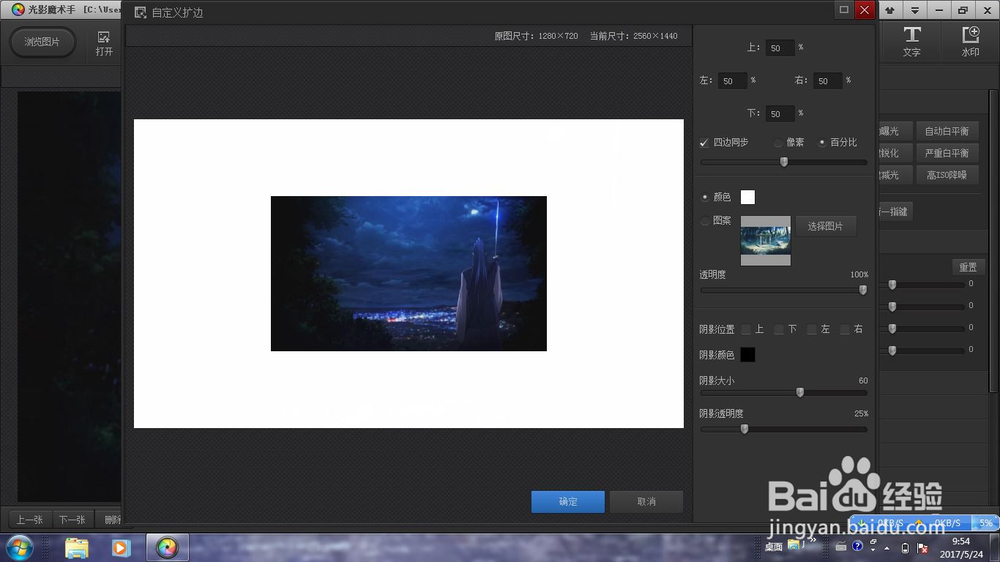The width and height of the screenshot is (1000, 562).
Task: Click the power/battery tray icon
Action: 905,547
